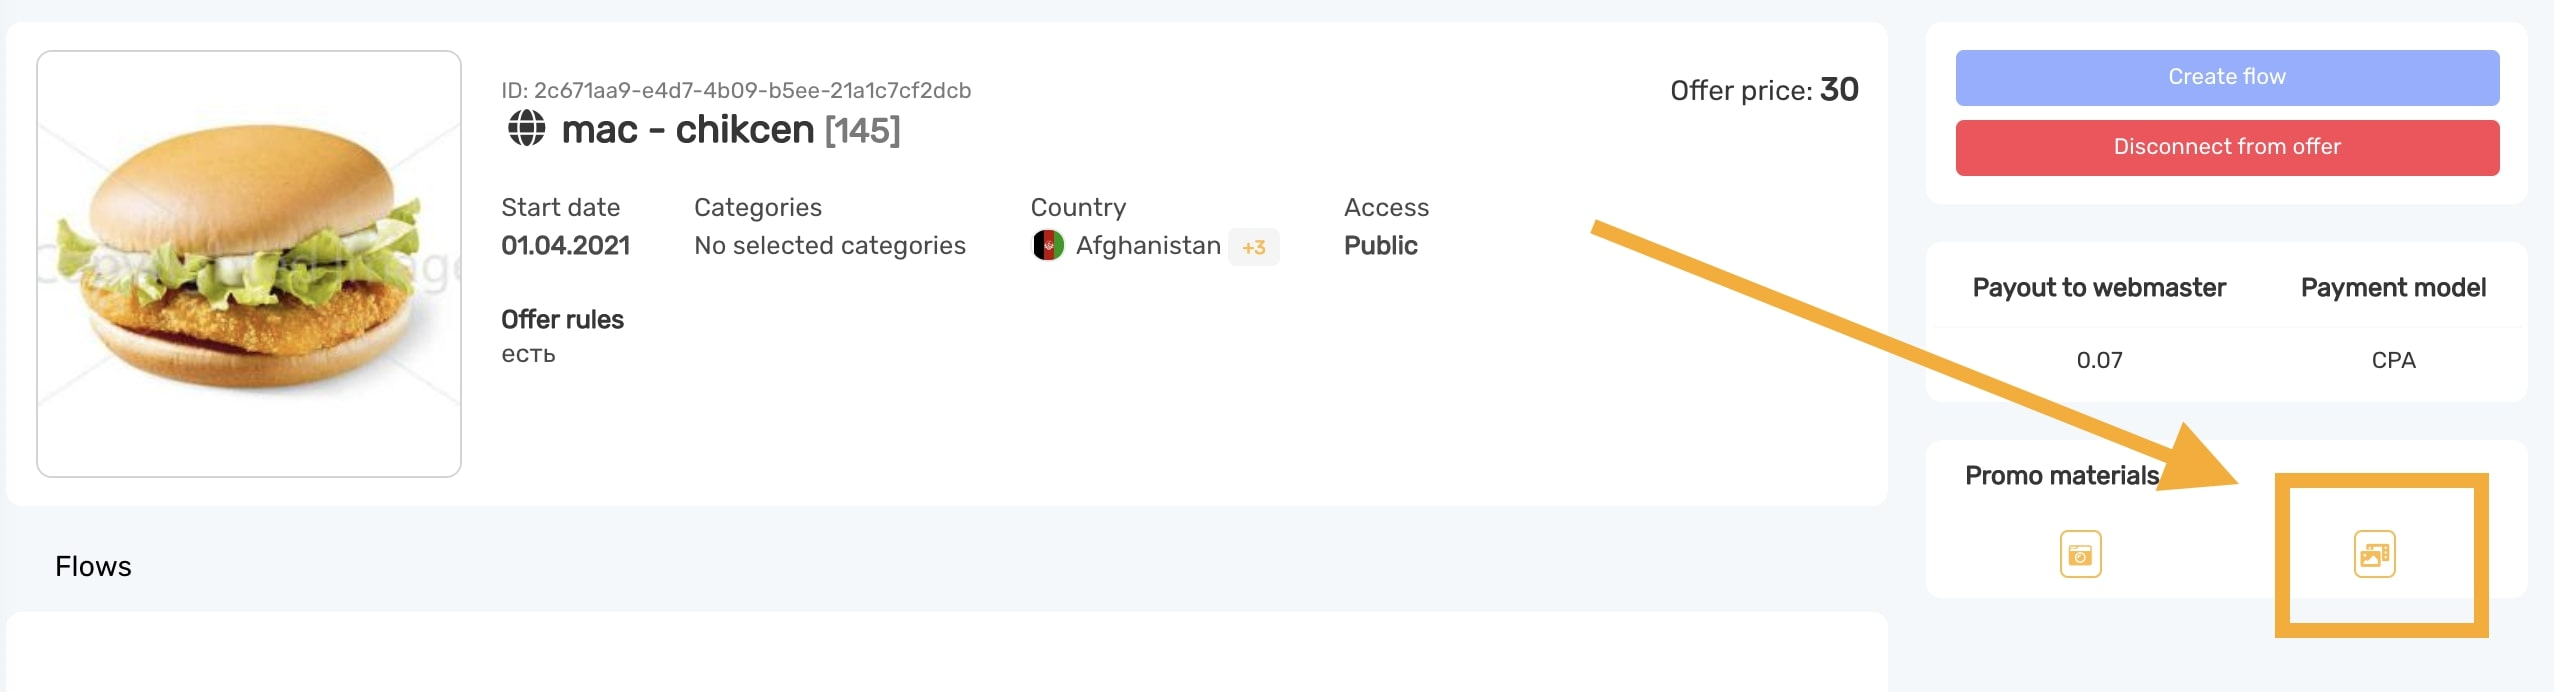Open the camera promo material icon
Screen dimensions: 2554x692
click(2080, 554)
